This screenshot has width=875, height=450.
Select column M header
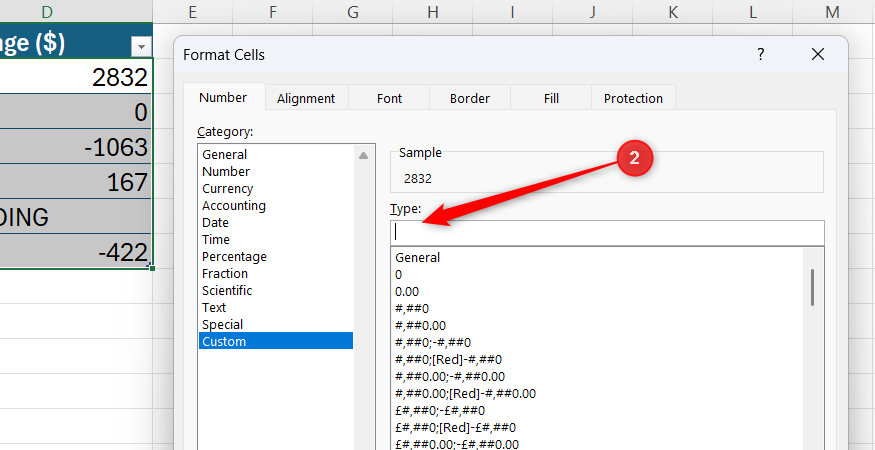click(x=831, y=12)
